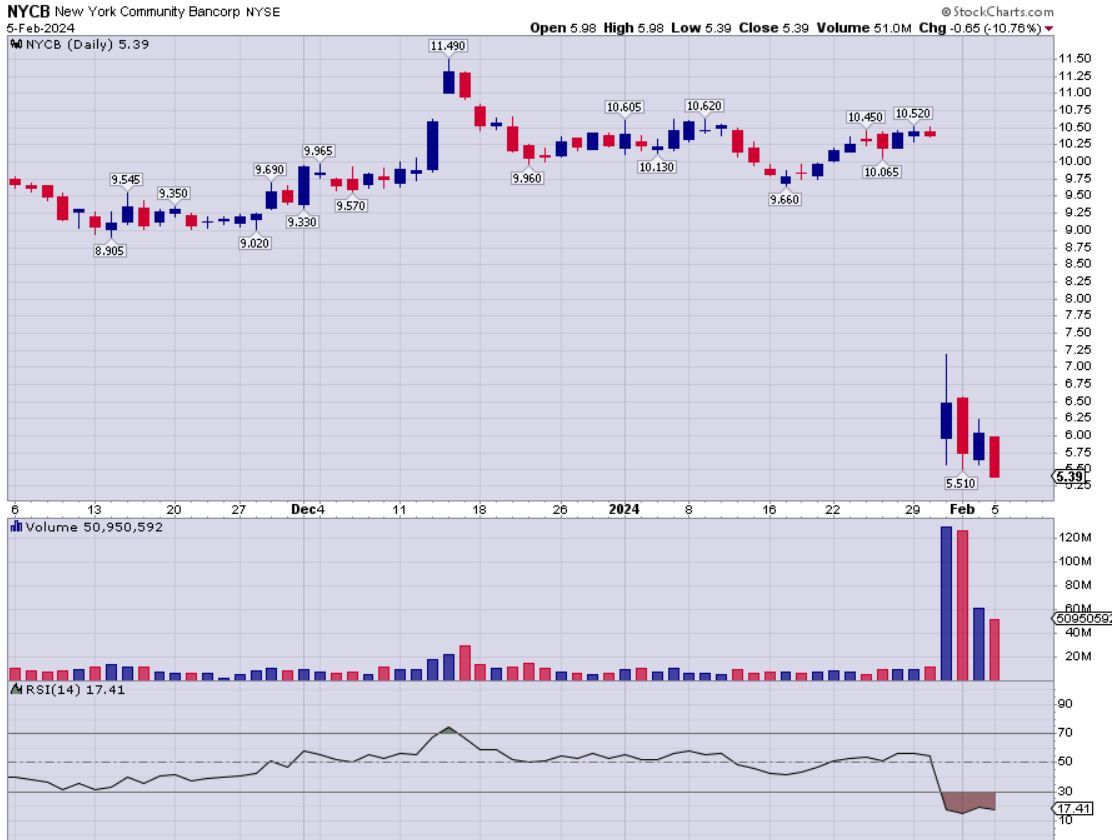This screenshot has width=1112, height=840.
Task: Click the 11.50 price axis label
Action: coord(1074,59)
